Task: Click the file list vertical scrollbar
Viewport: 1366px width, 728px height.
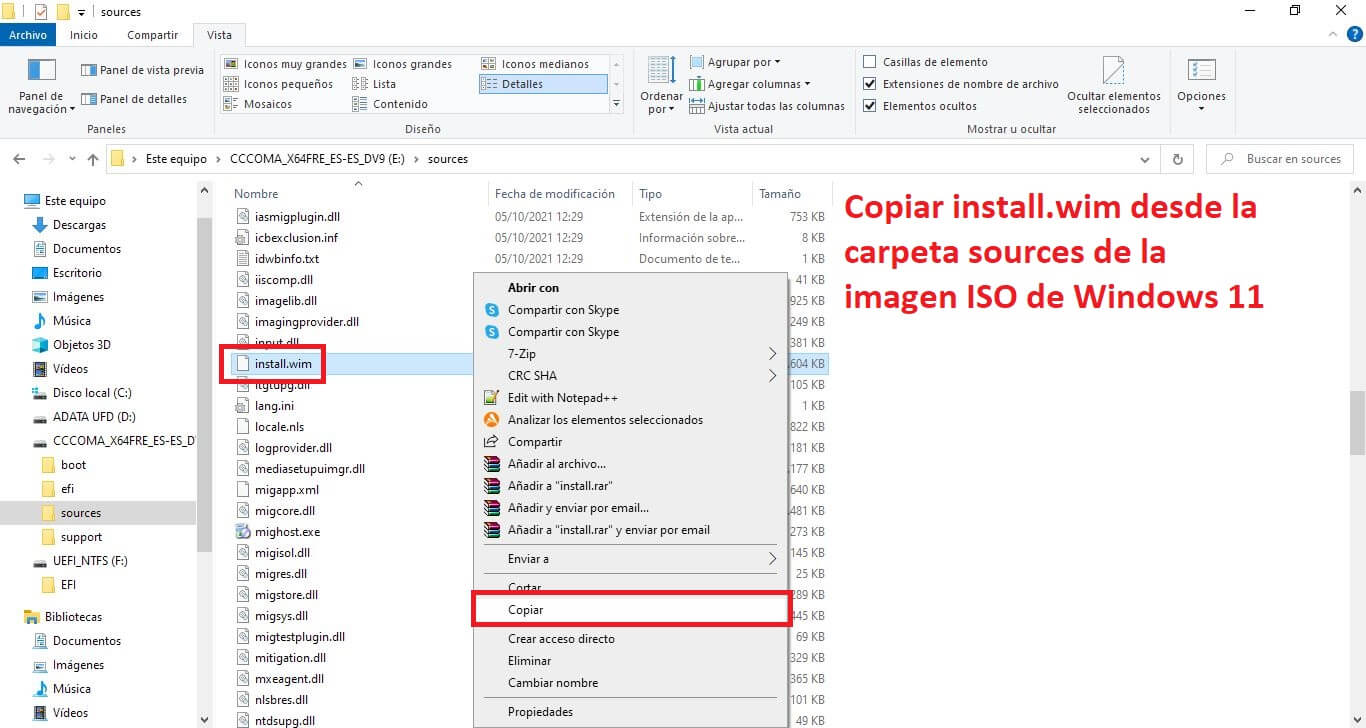Action: pyautogui.click(x=1357, y=422)
